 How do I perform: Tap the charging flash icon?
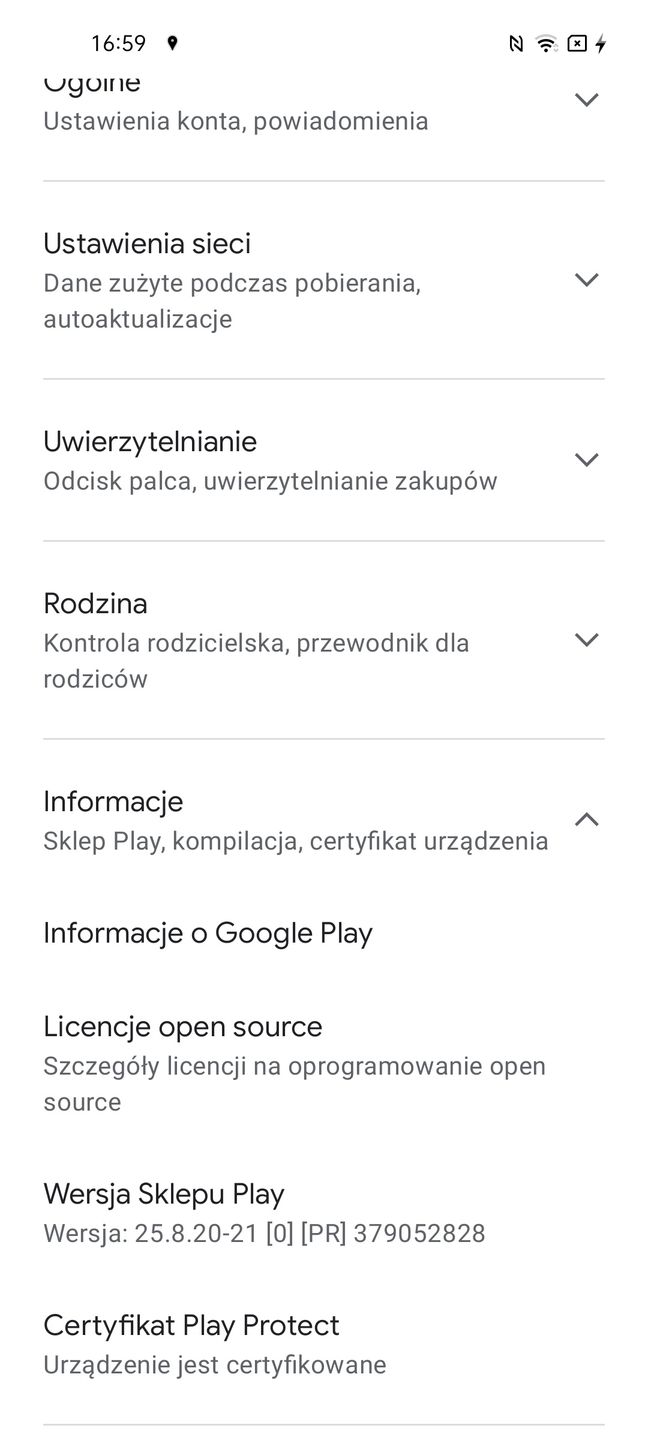(x=598, y=43)
